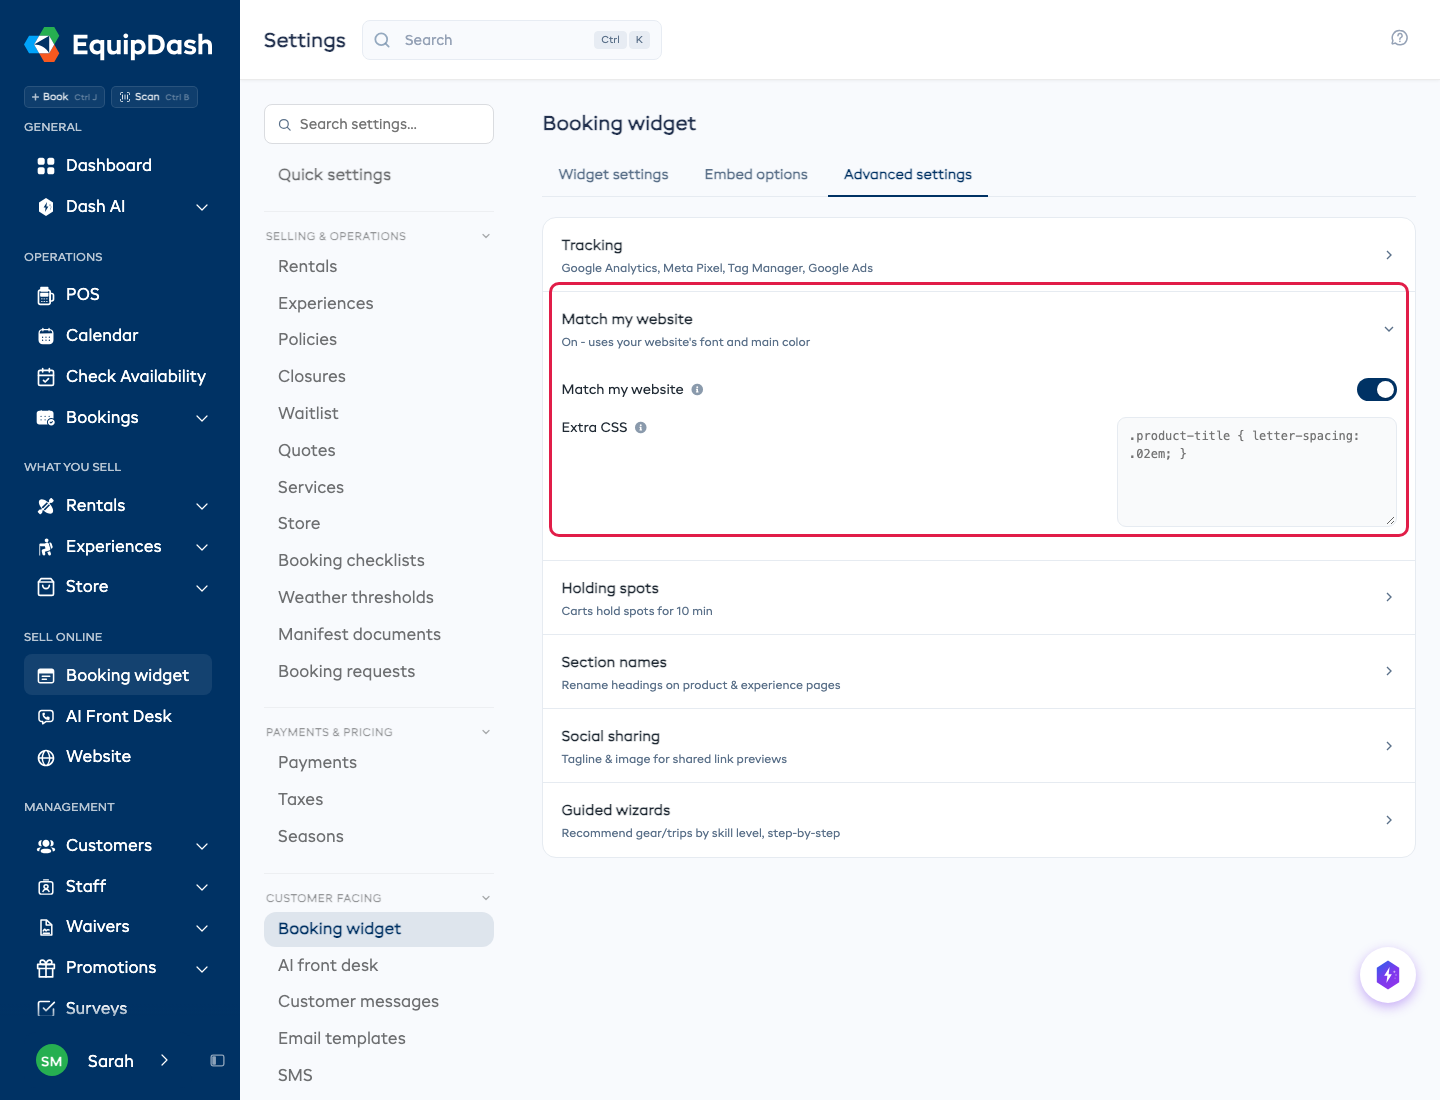Open Email templates settings
The width and height of the screenshot is (1440, 1100).
[342, 1039]
